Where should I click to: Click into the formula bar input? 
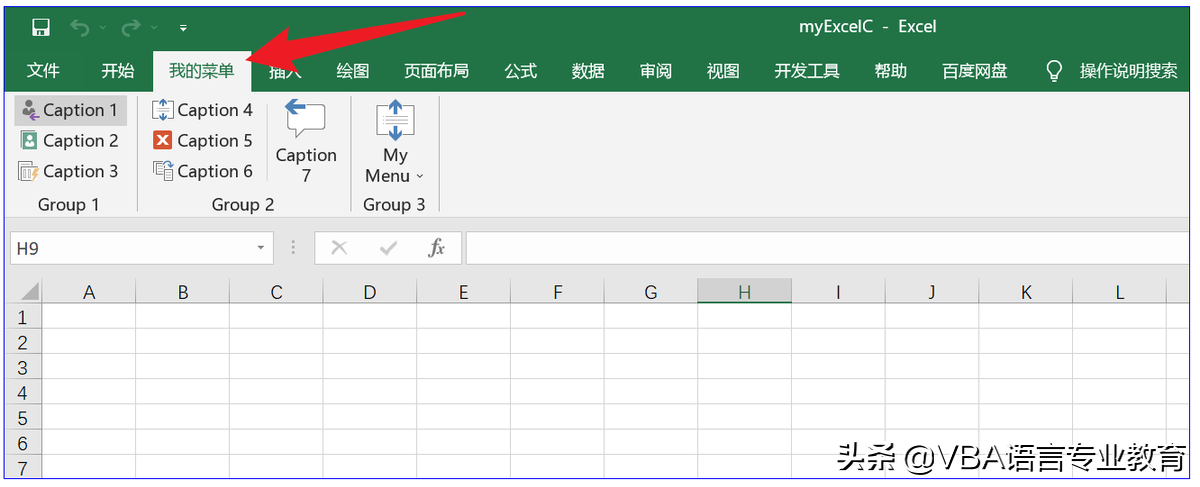[829, 248]
